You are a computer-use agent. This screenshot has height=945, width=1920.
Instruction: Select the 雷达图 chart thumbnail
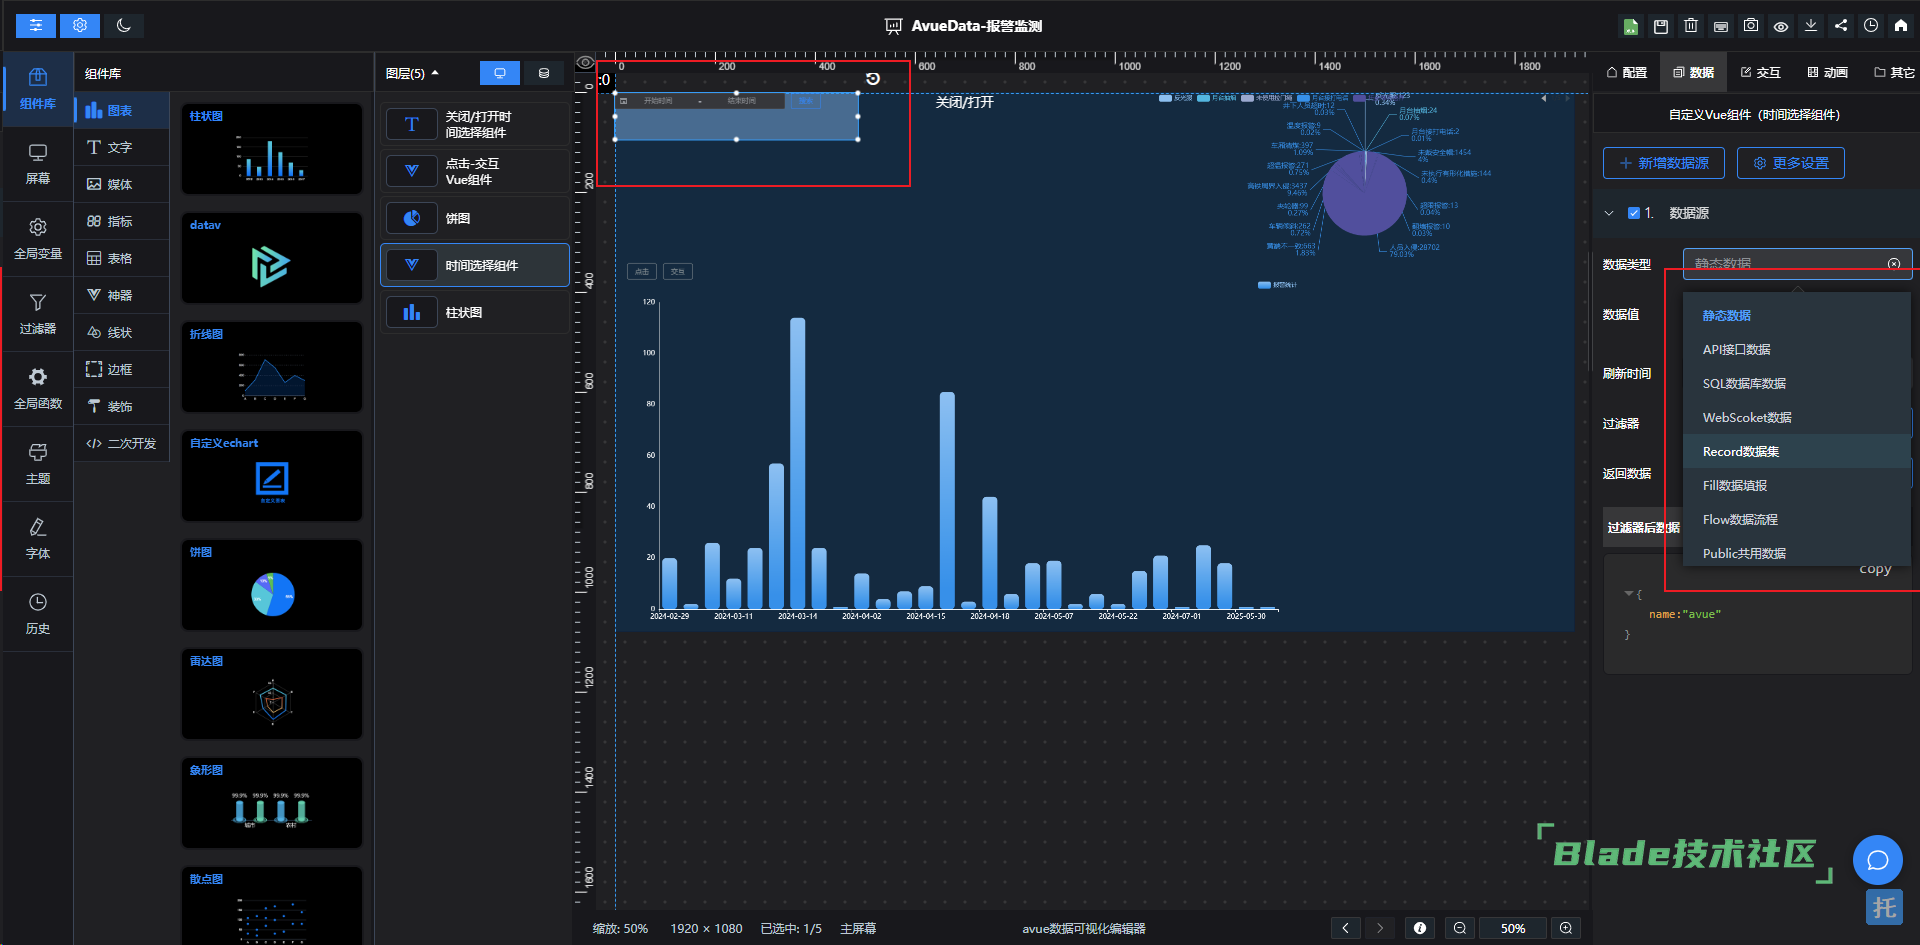[x=272, y=694]
